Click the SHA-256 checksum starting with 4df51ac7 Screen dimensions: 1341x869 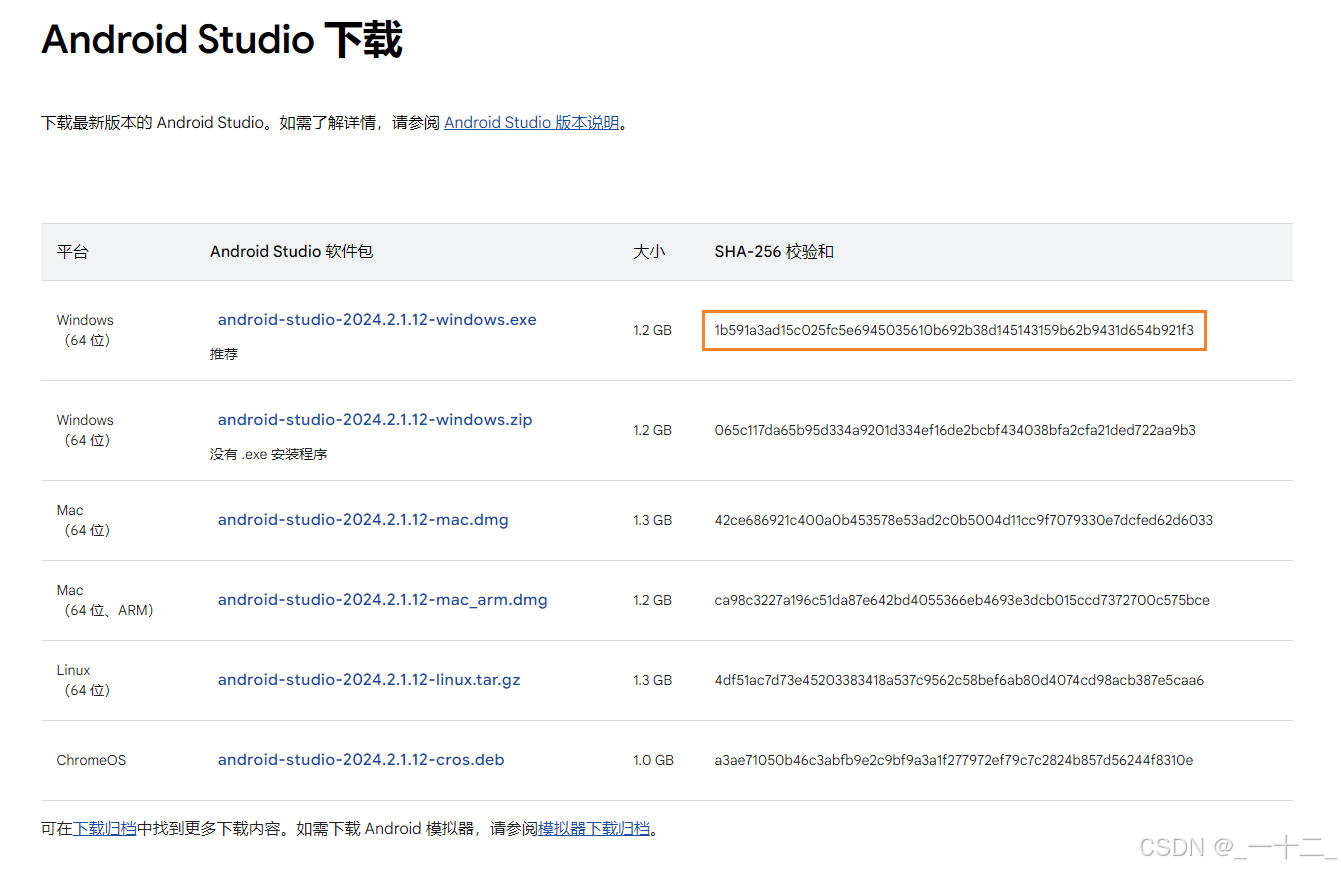click(x=959, y=680)
